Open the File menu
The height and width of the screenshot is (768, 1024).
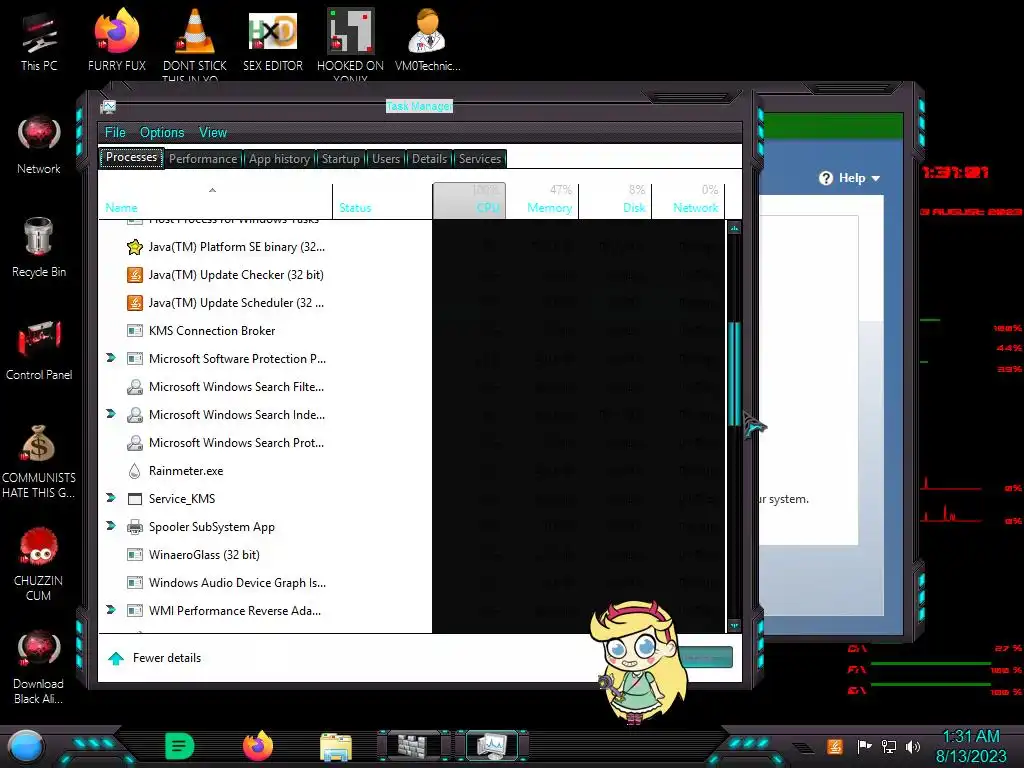tap(115, 133)
